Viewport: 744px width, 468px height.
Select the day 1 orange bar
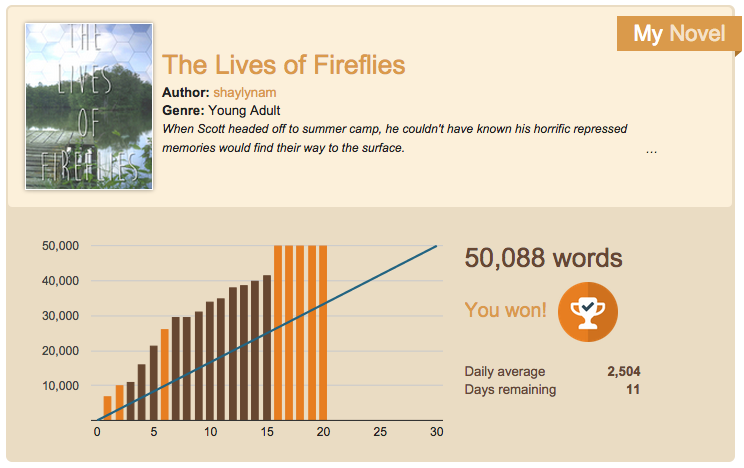[107, 408]
